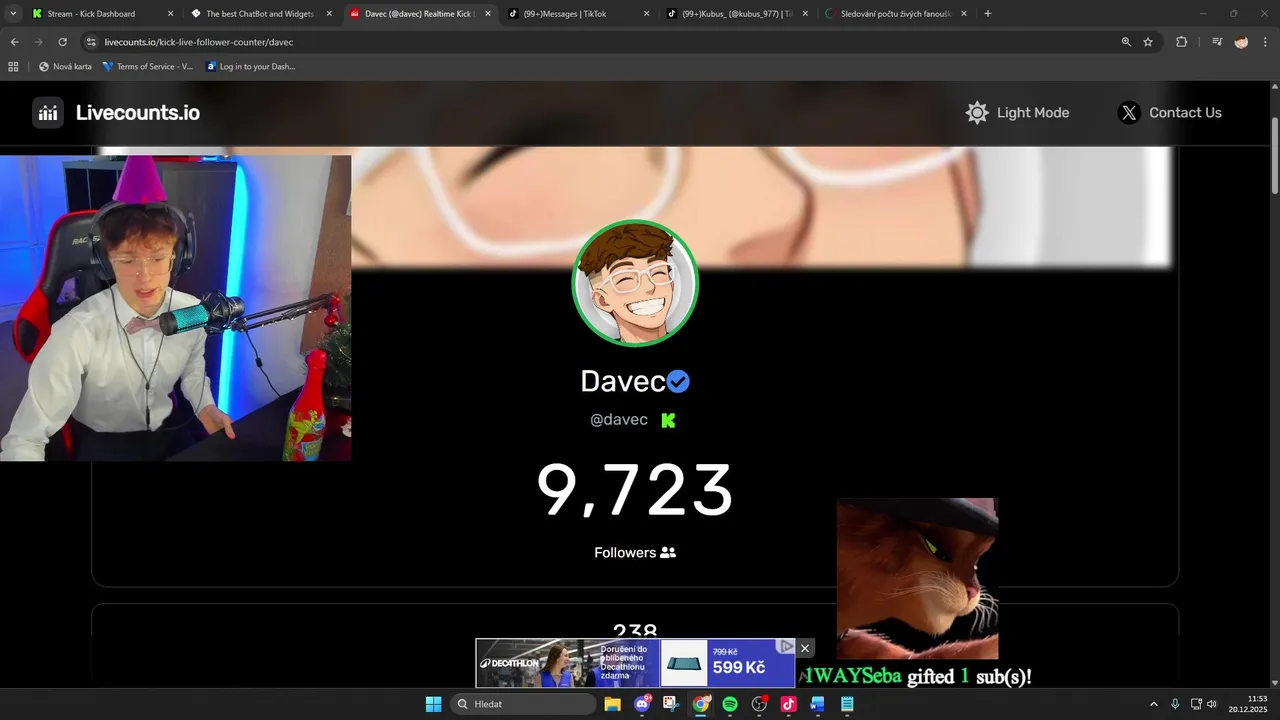Click the Light Mode label
This screenshot has width=1280, height=720.
click(x=1033, y=113)
